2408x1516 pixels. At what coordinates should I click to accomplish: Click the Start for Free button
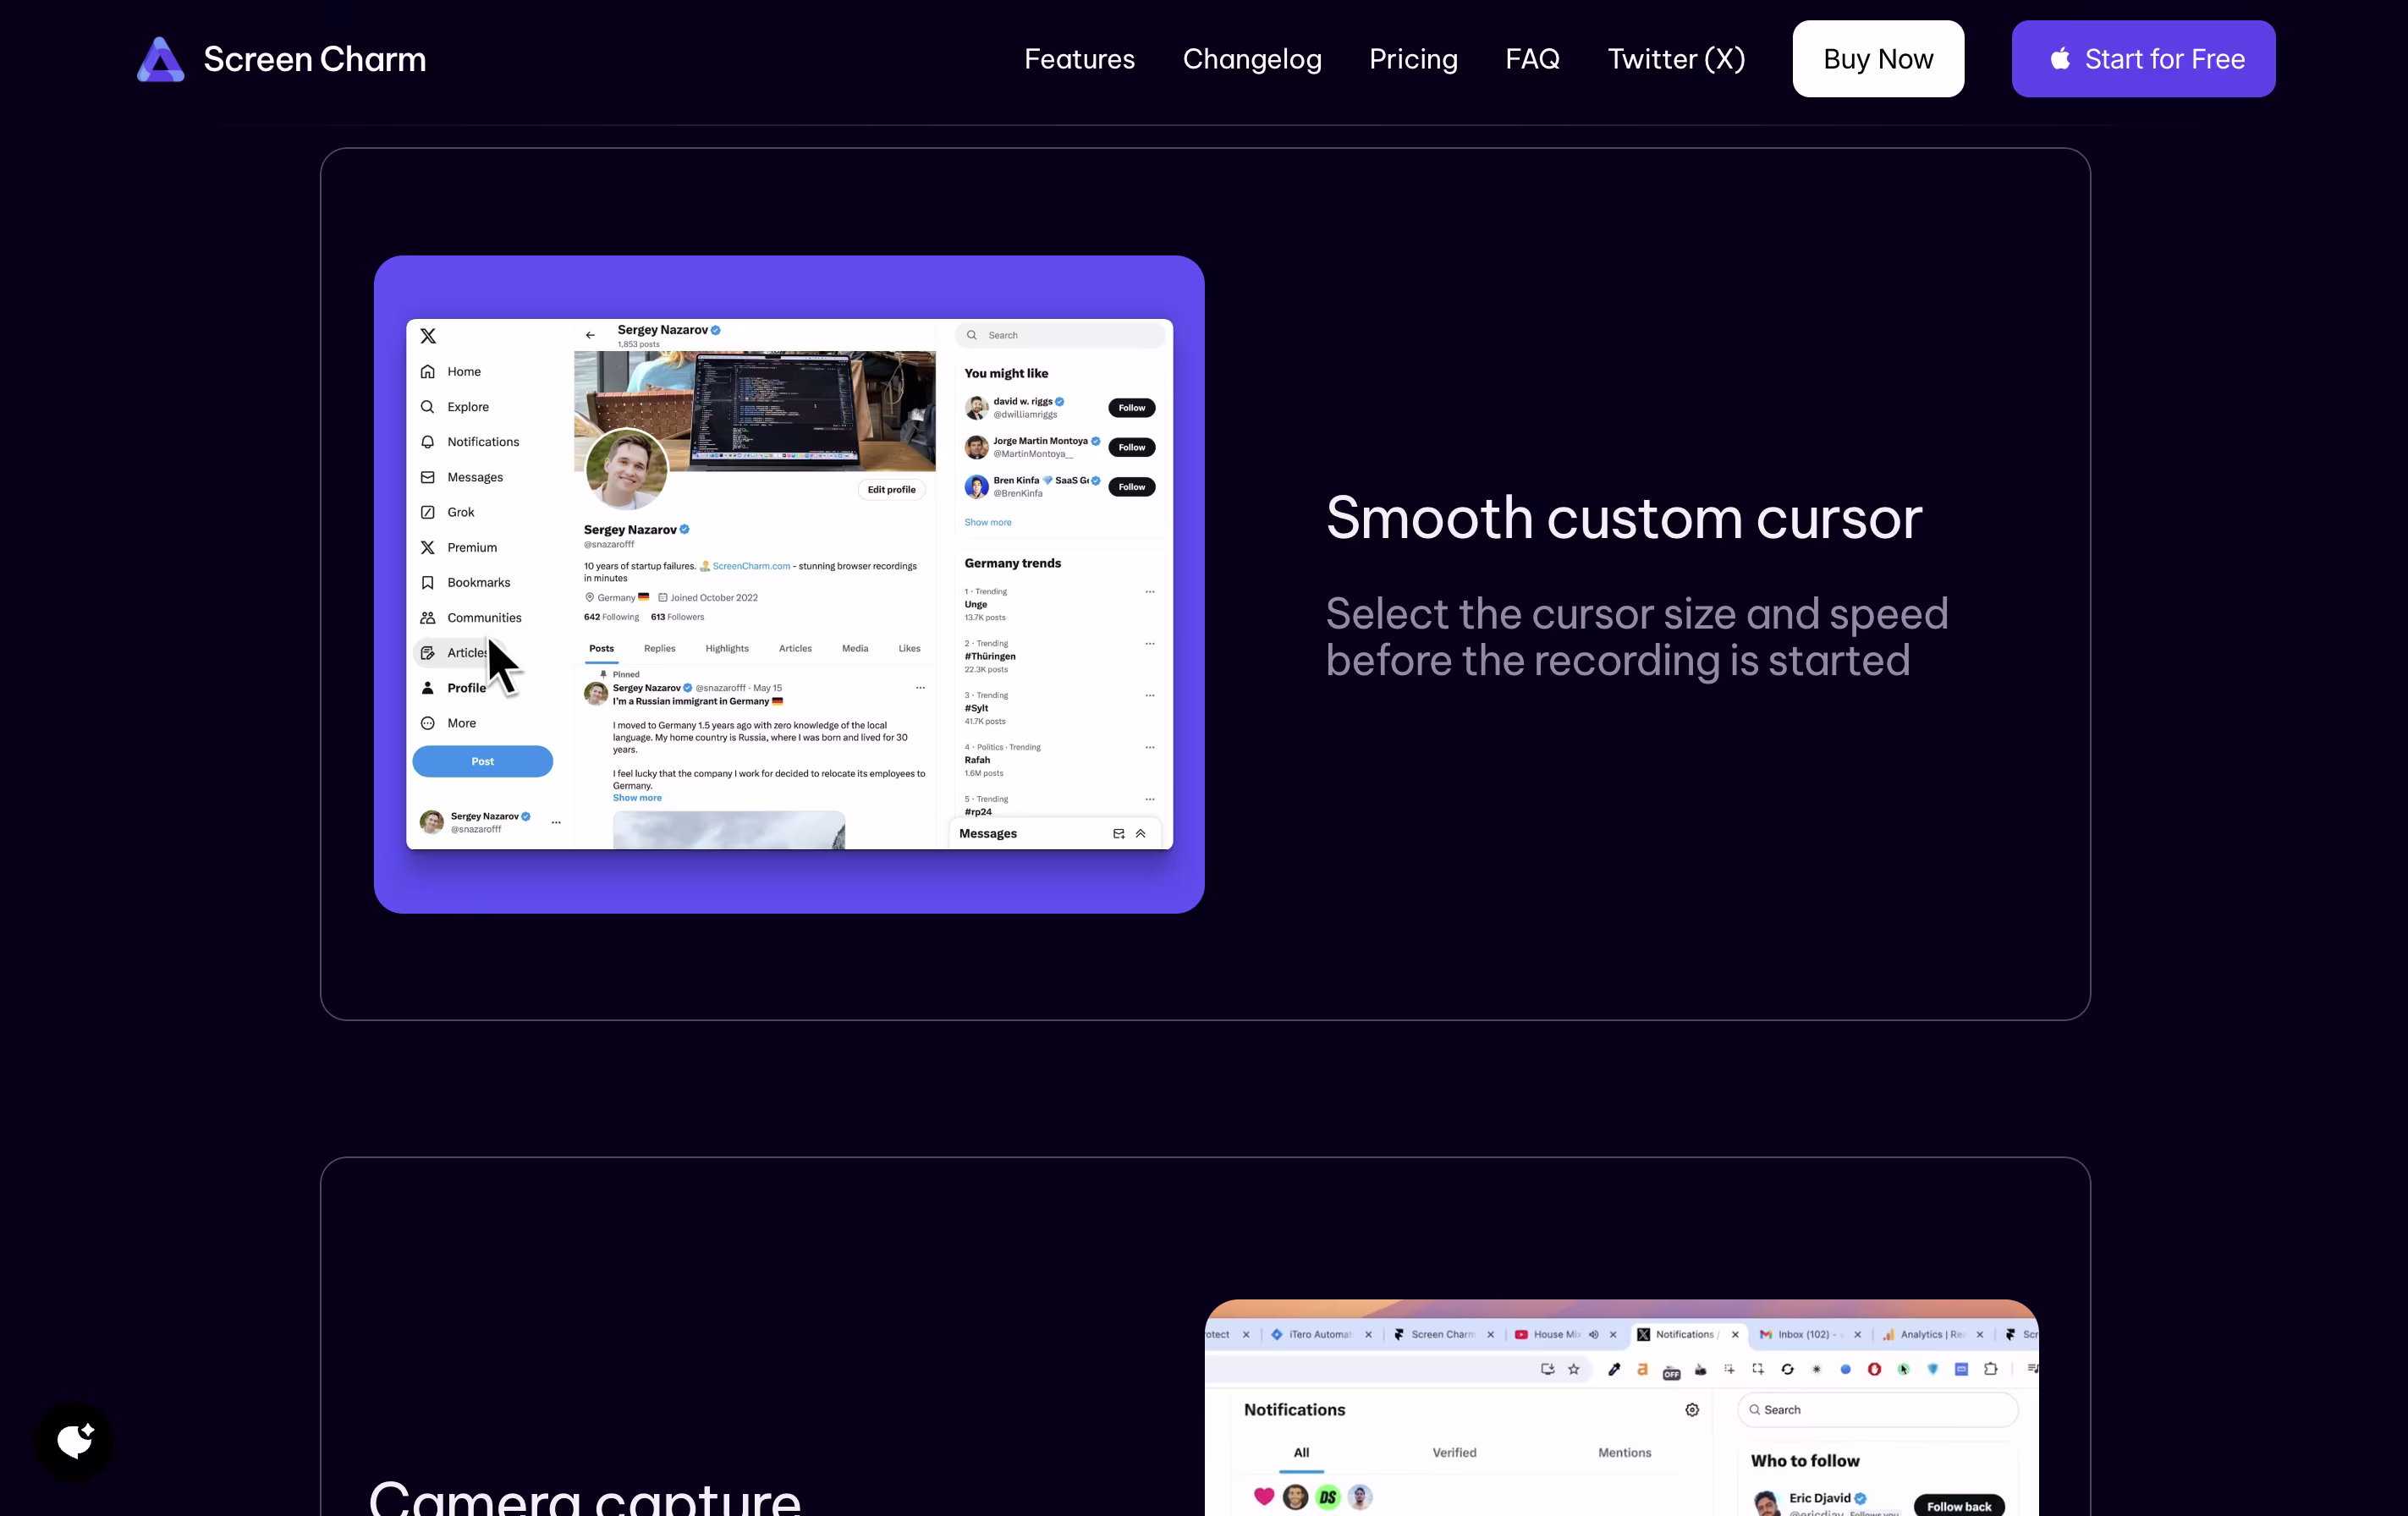coord(2142,59)
